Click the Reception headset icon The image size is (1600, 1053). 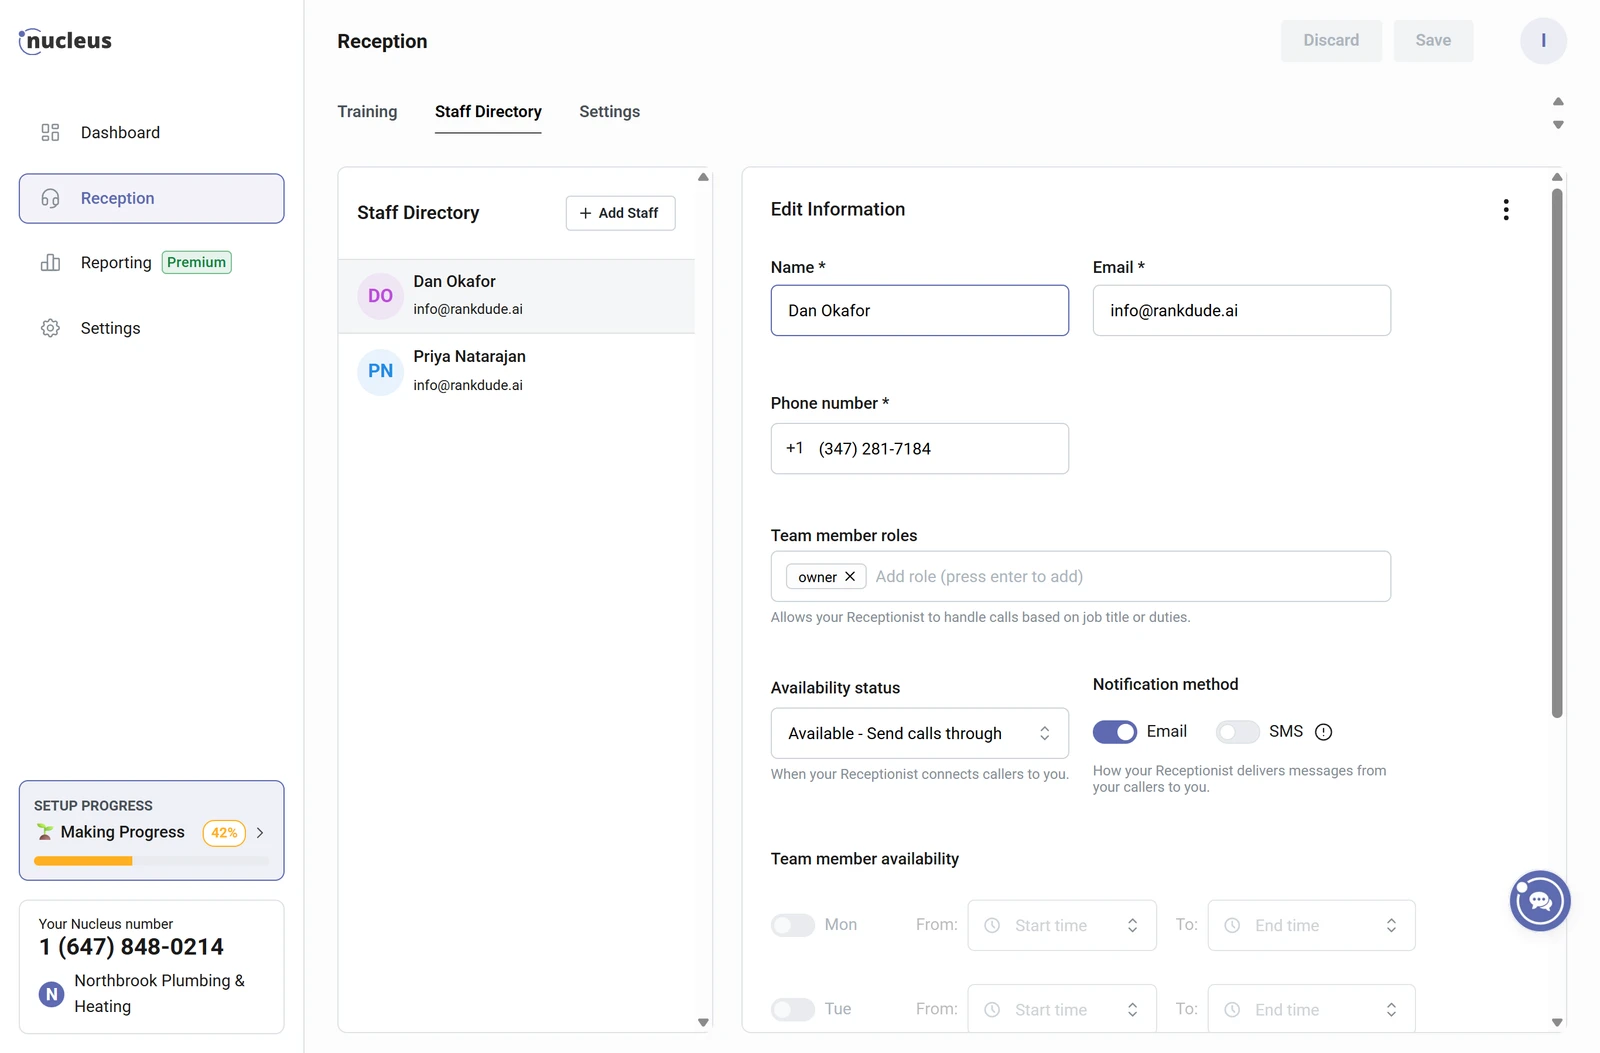pyautogui.click(x=50, y=198)
